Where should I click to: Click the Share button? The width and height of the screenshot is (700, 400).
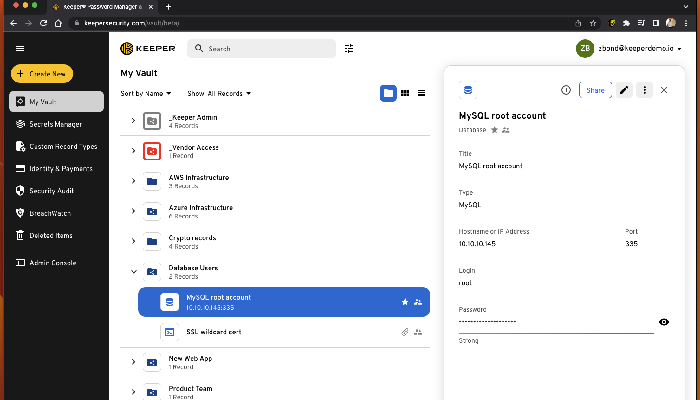tap(595, 90)
